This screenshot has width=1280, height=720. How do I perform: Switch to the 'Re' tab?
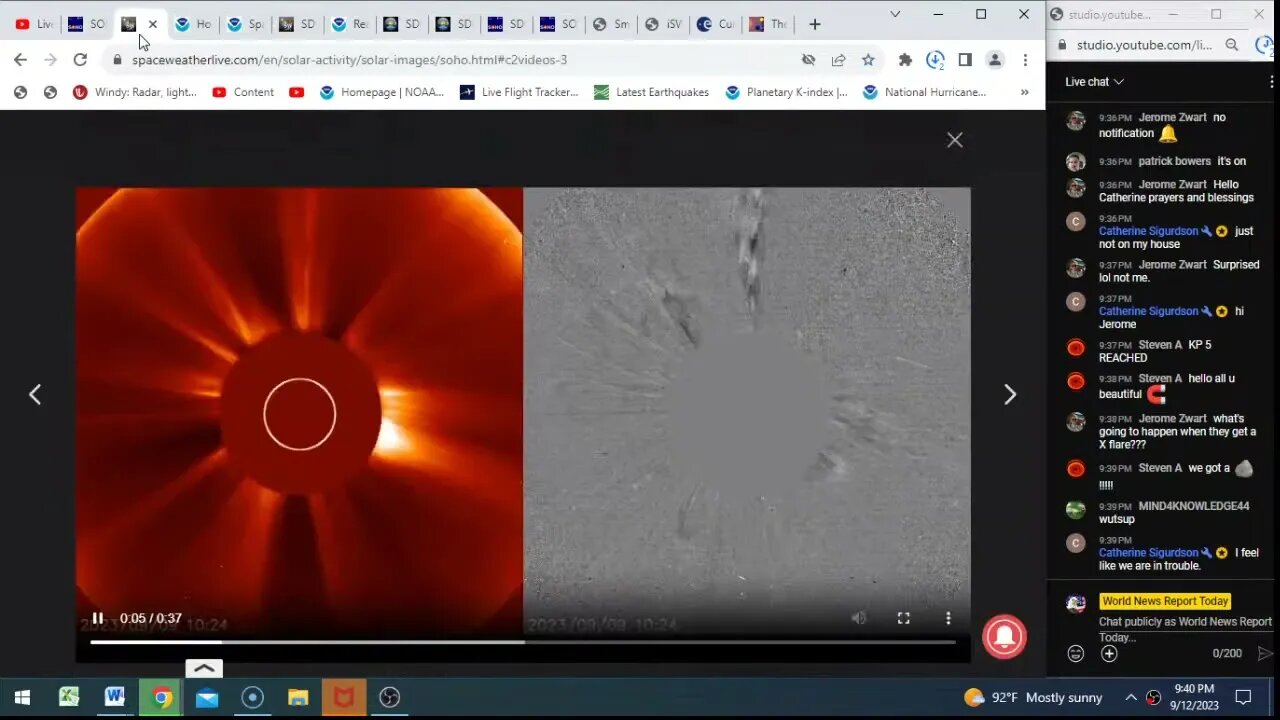350,24
